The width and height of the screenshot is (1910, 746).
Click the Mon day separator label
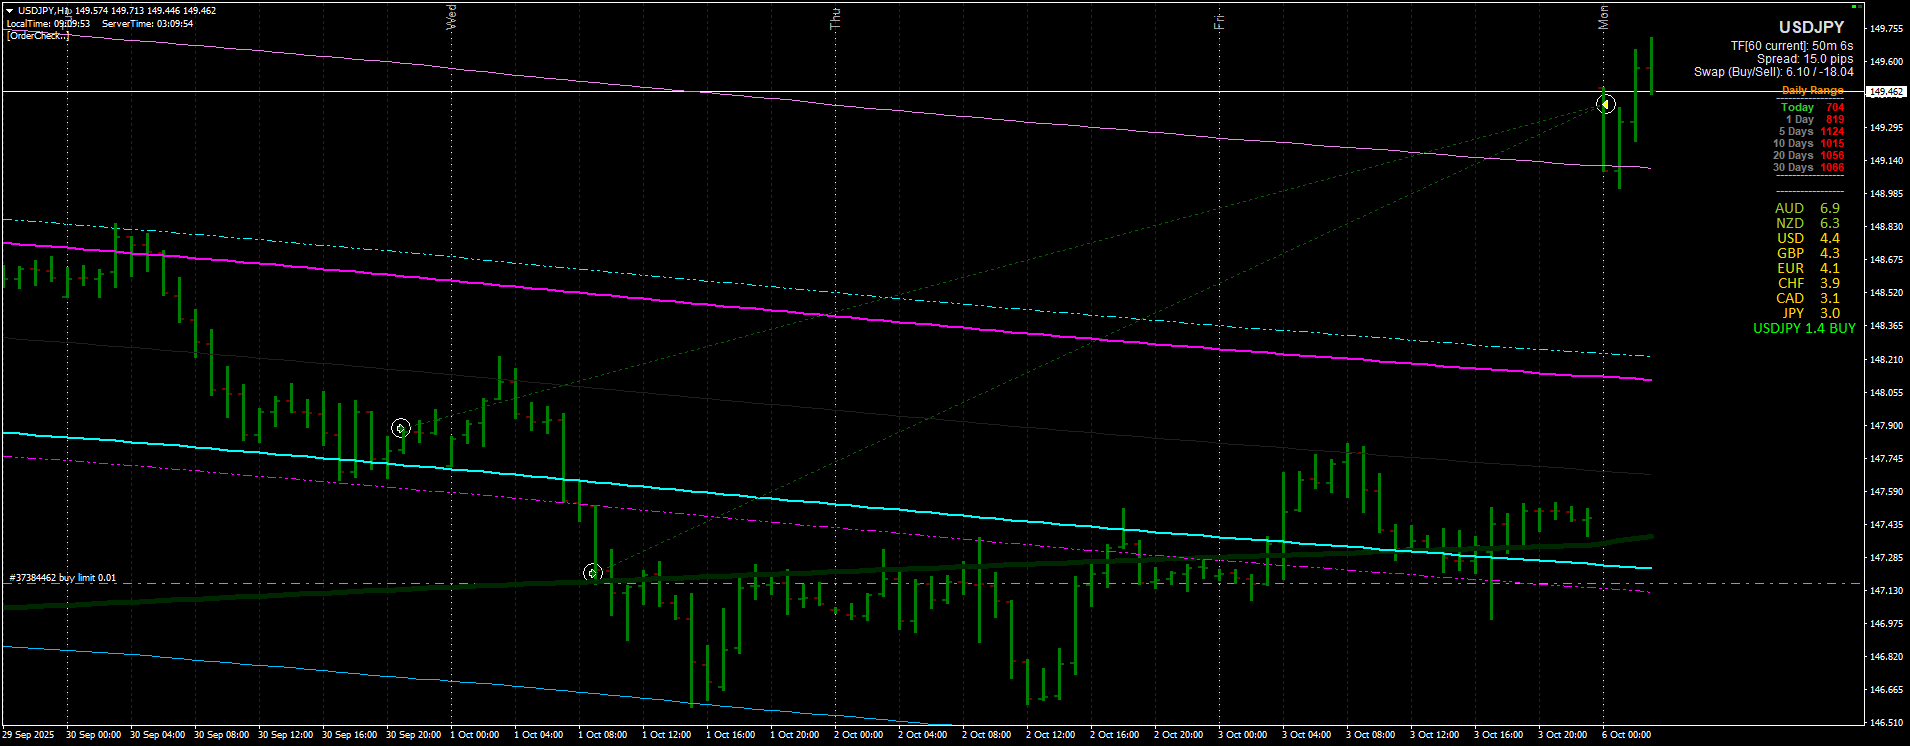pos(1603,17)
